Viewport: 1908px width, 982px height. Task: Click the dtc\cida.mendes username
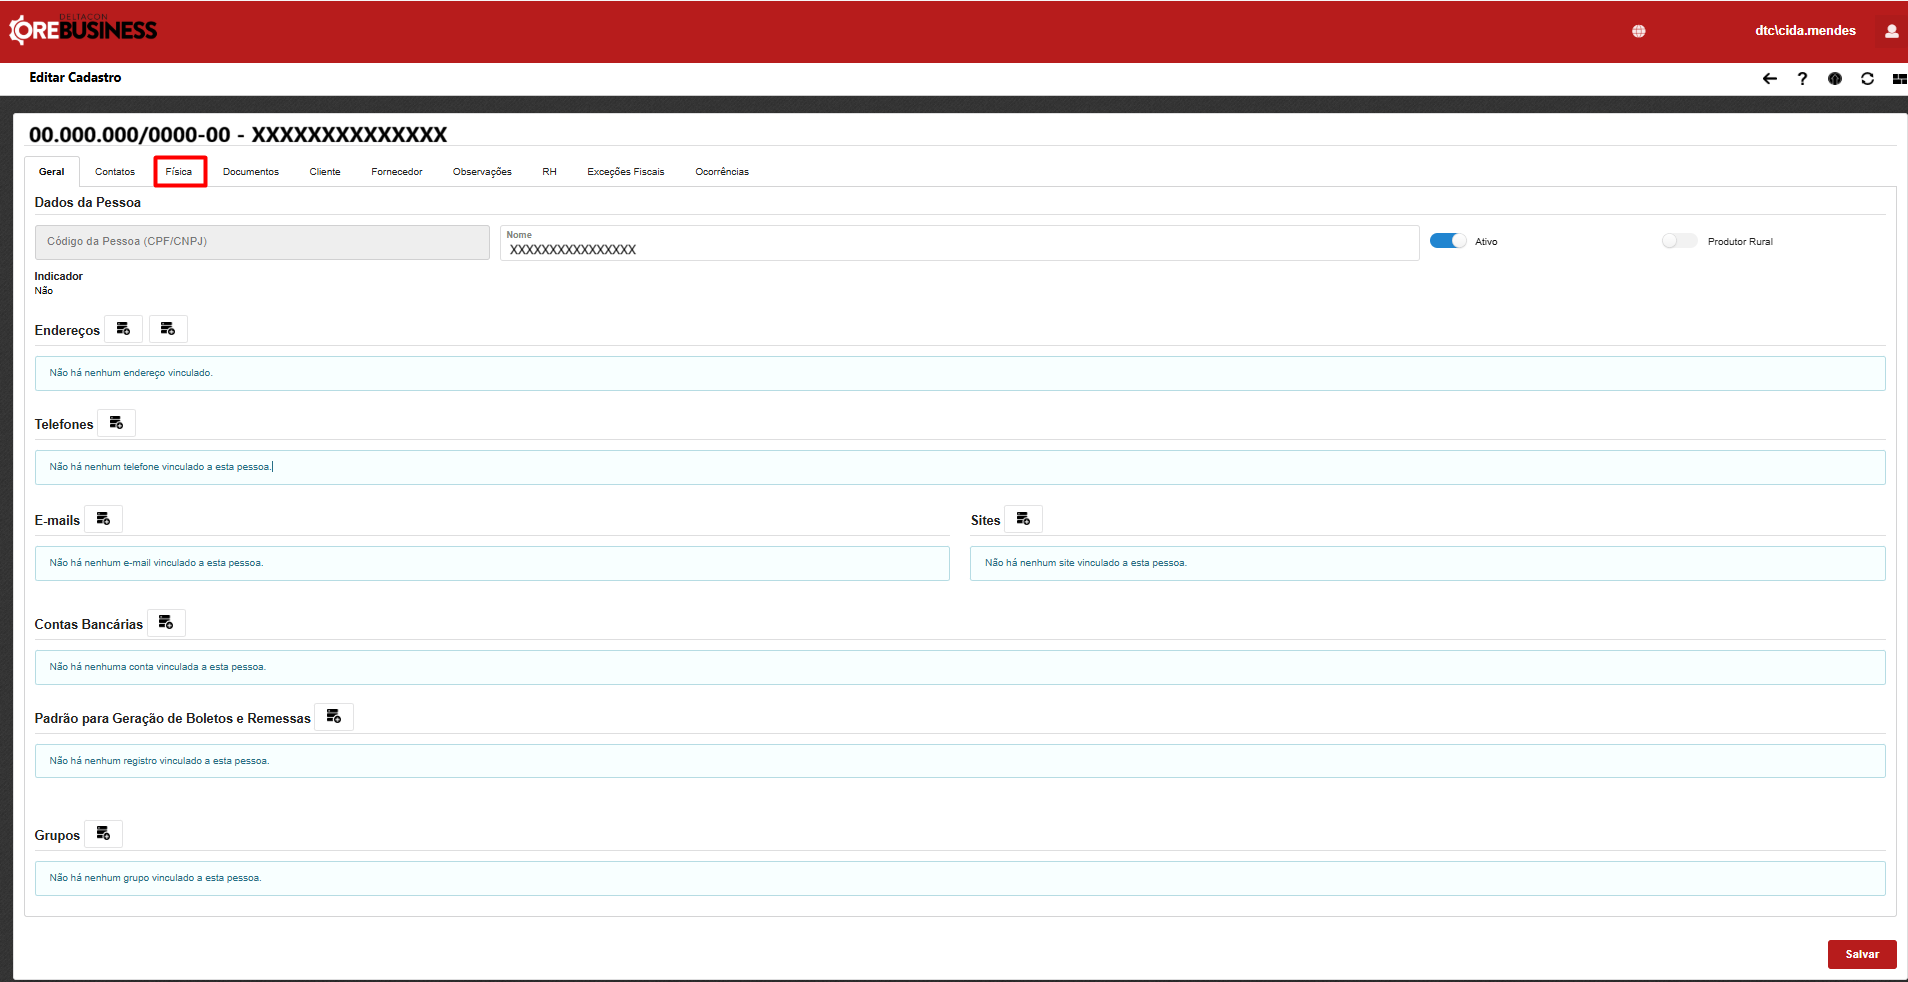(x=1805, y=31)
